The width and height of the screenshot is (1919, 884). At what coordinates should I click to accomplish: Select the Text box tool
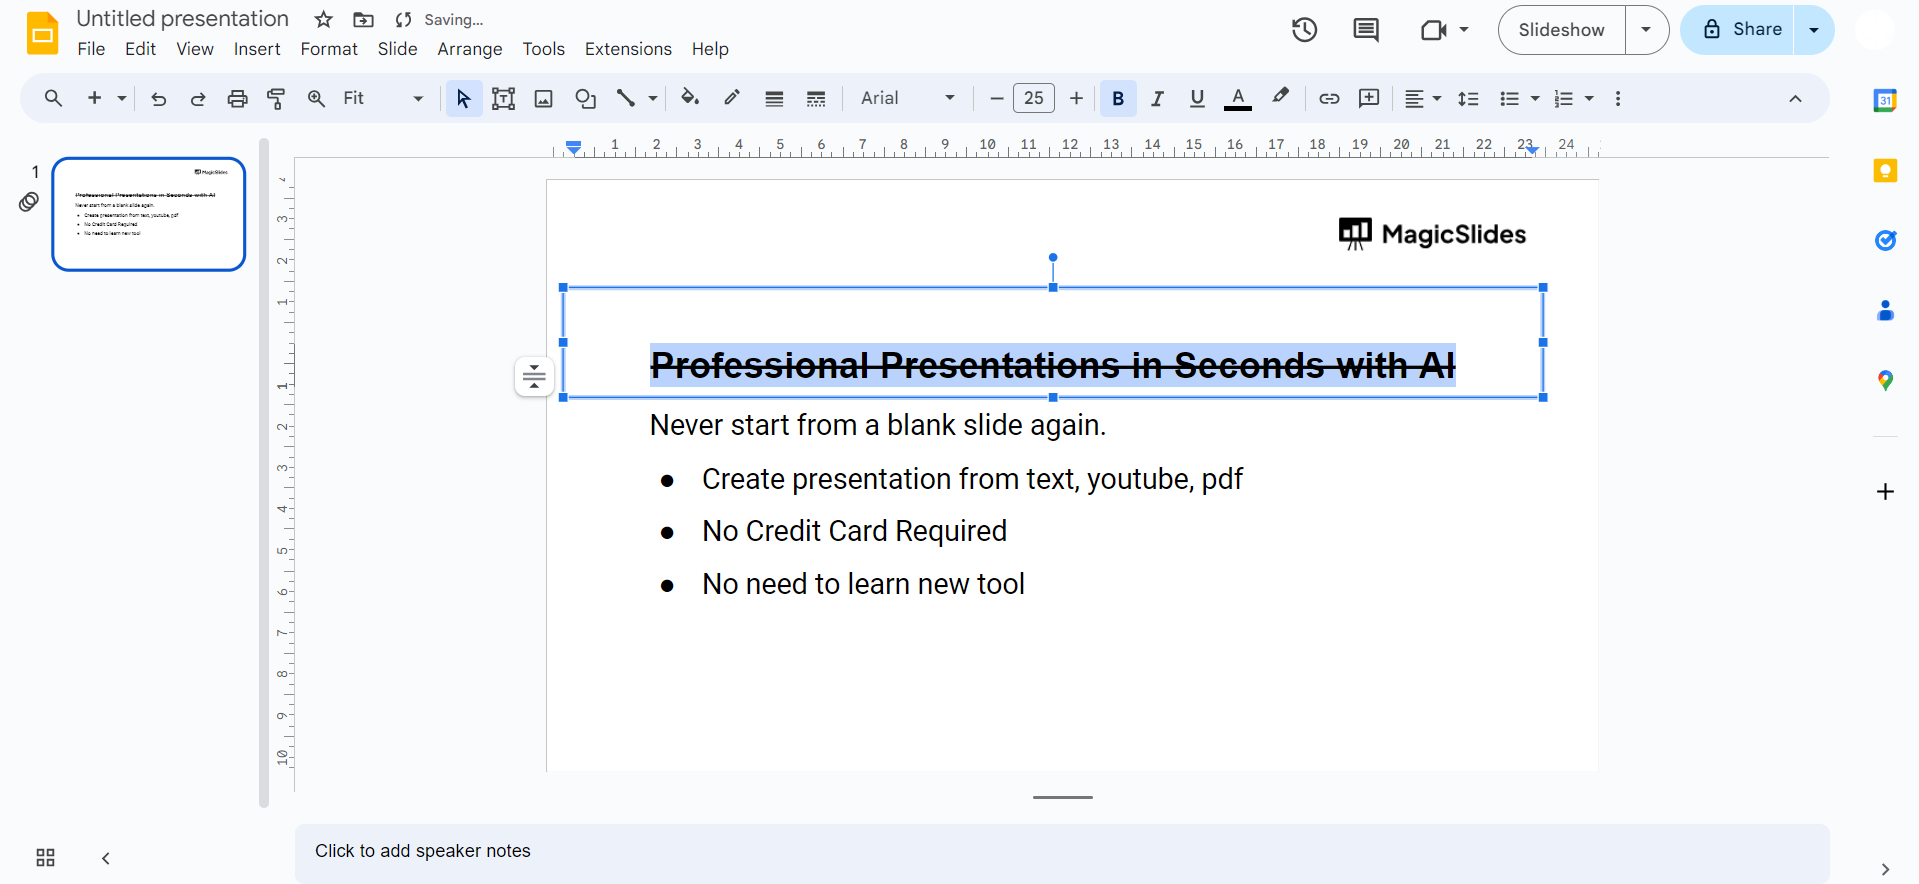point(503,98)
